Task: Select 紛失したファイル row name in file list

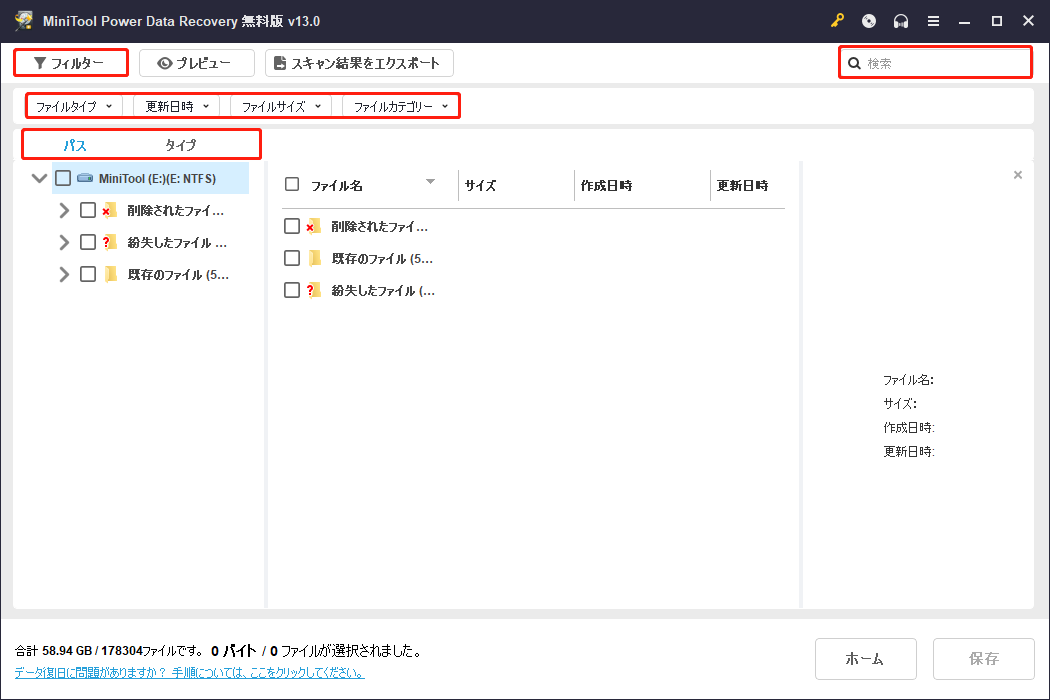Action: 383,290
